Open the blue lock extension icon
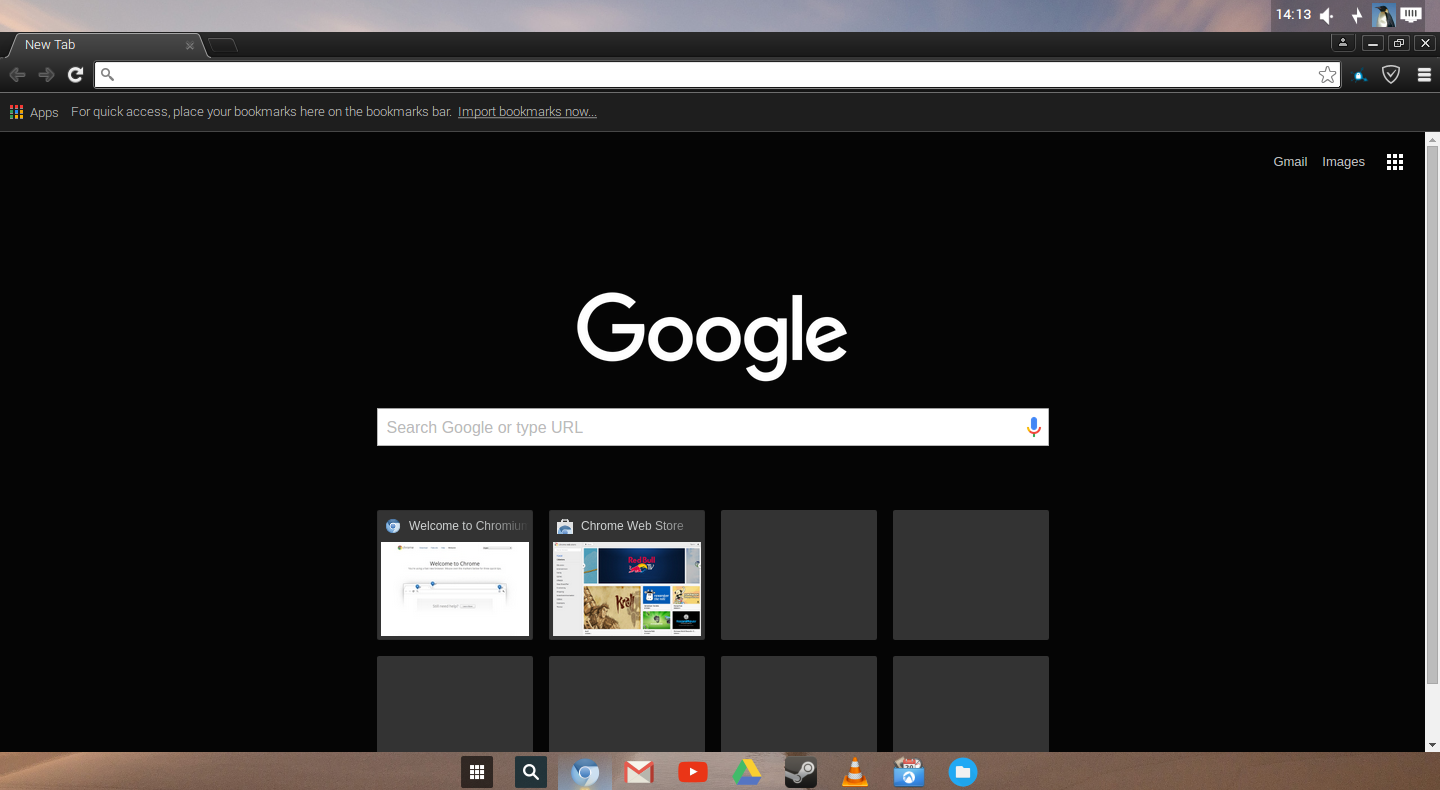The width and height of the screenshot is (1440, 790). point(1360,75)
